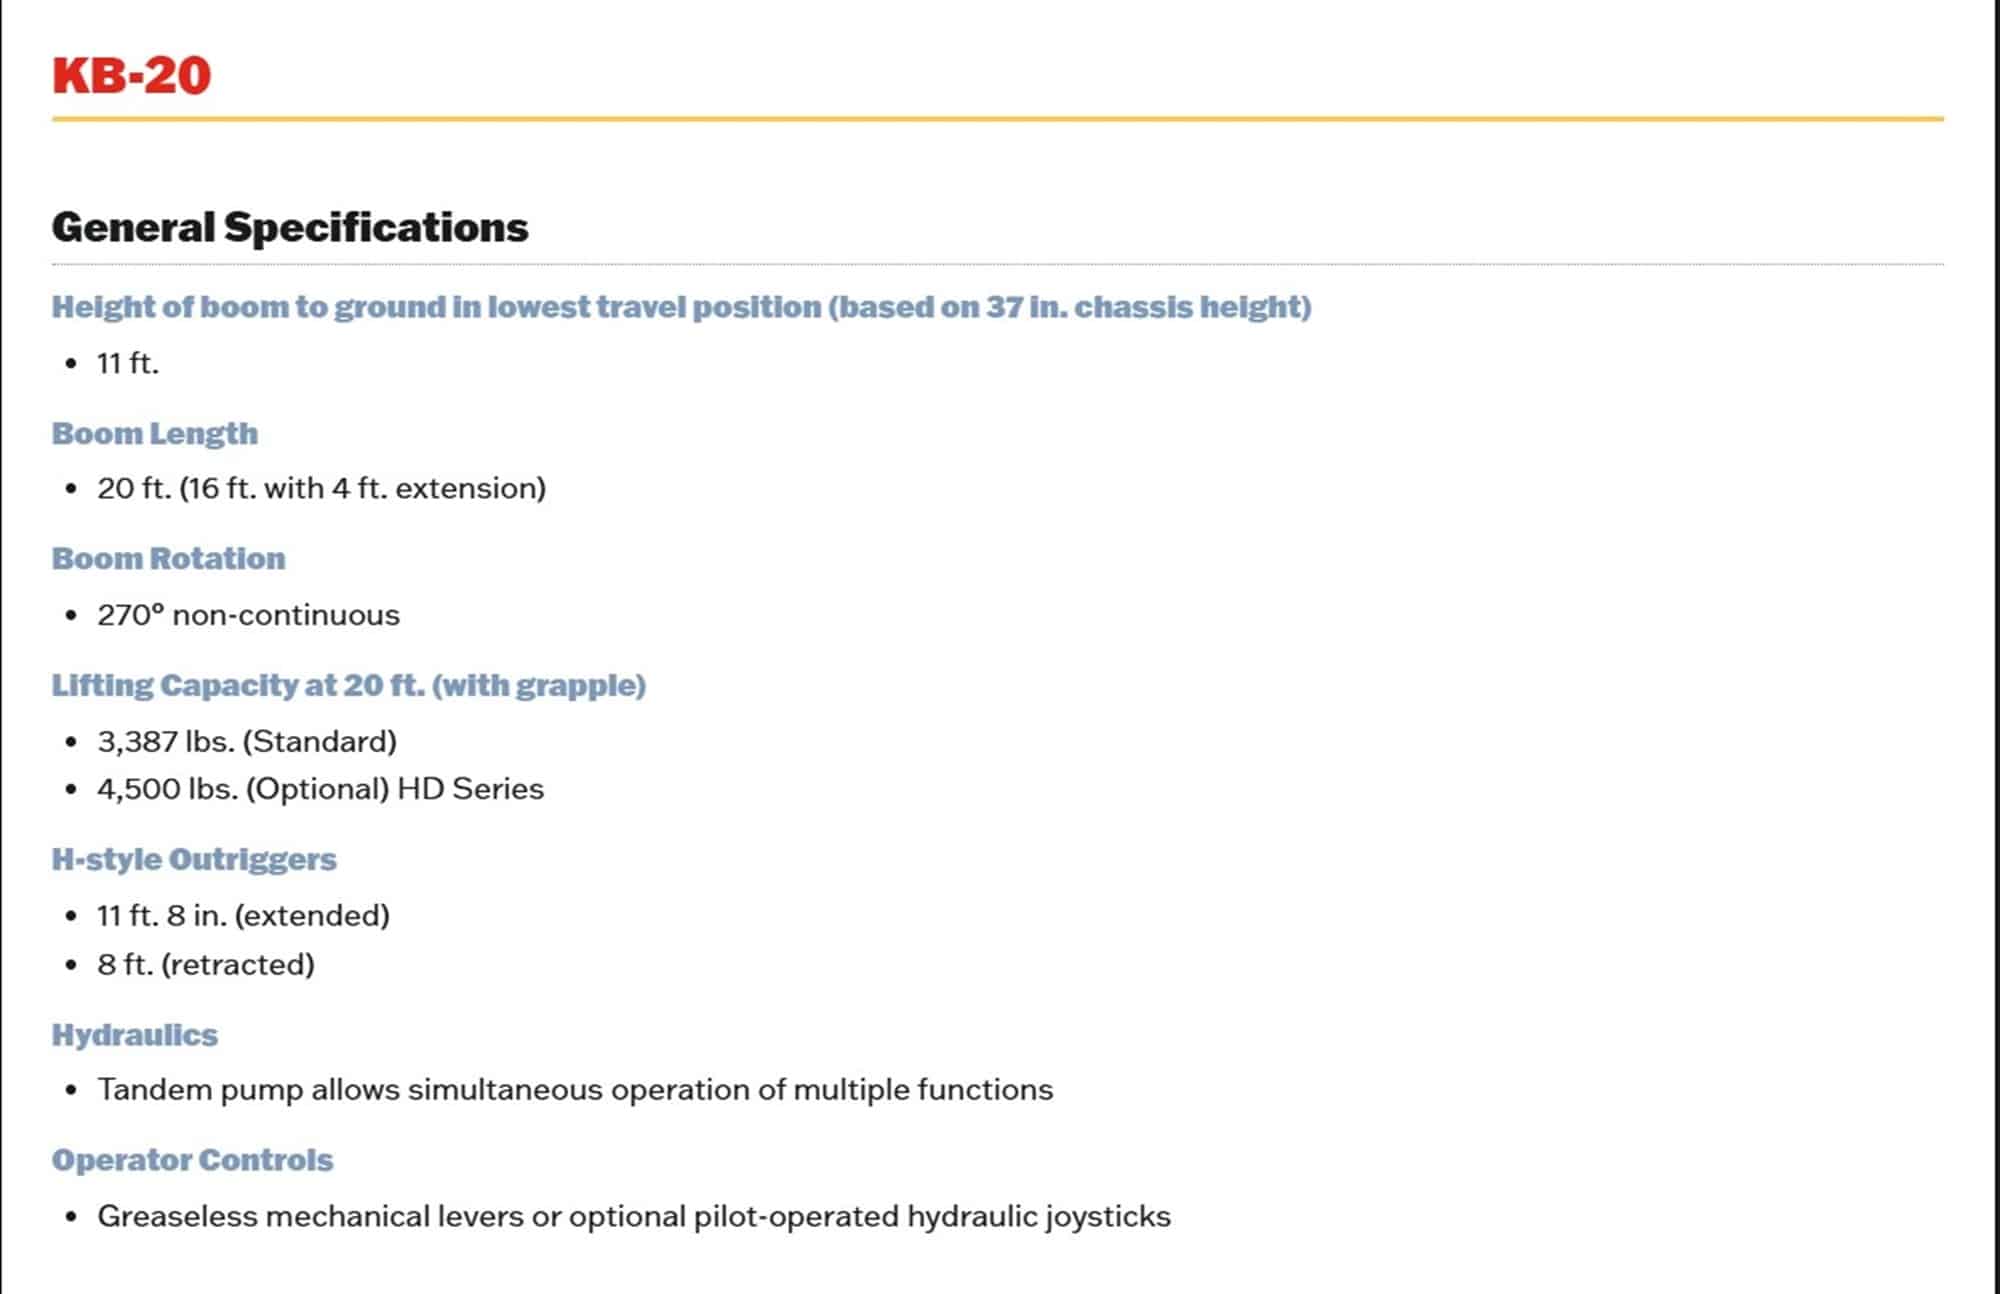
Task: Click the H-style Outriggers heading
Action: pos(194,859)
